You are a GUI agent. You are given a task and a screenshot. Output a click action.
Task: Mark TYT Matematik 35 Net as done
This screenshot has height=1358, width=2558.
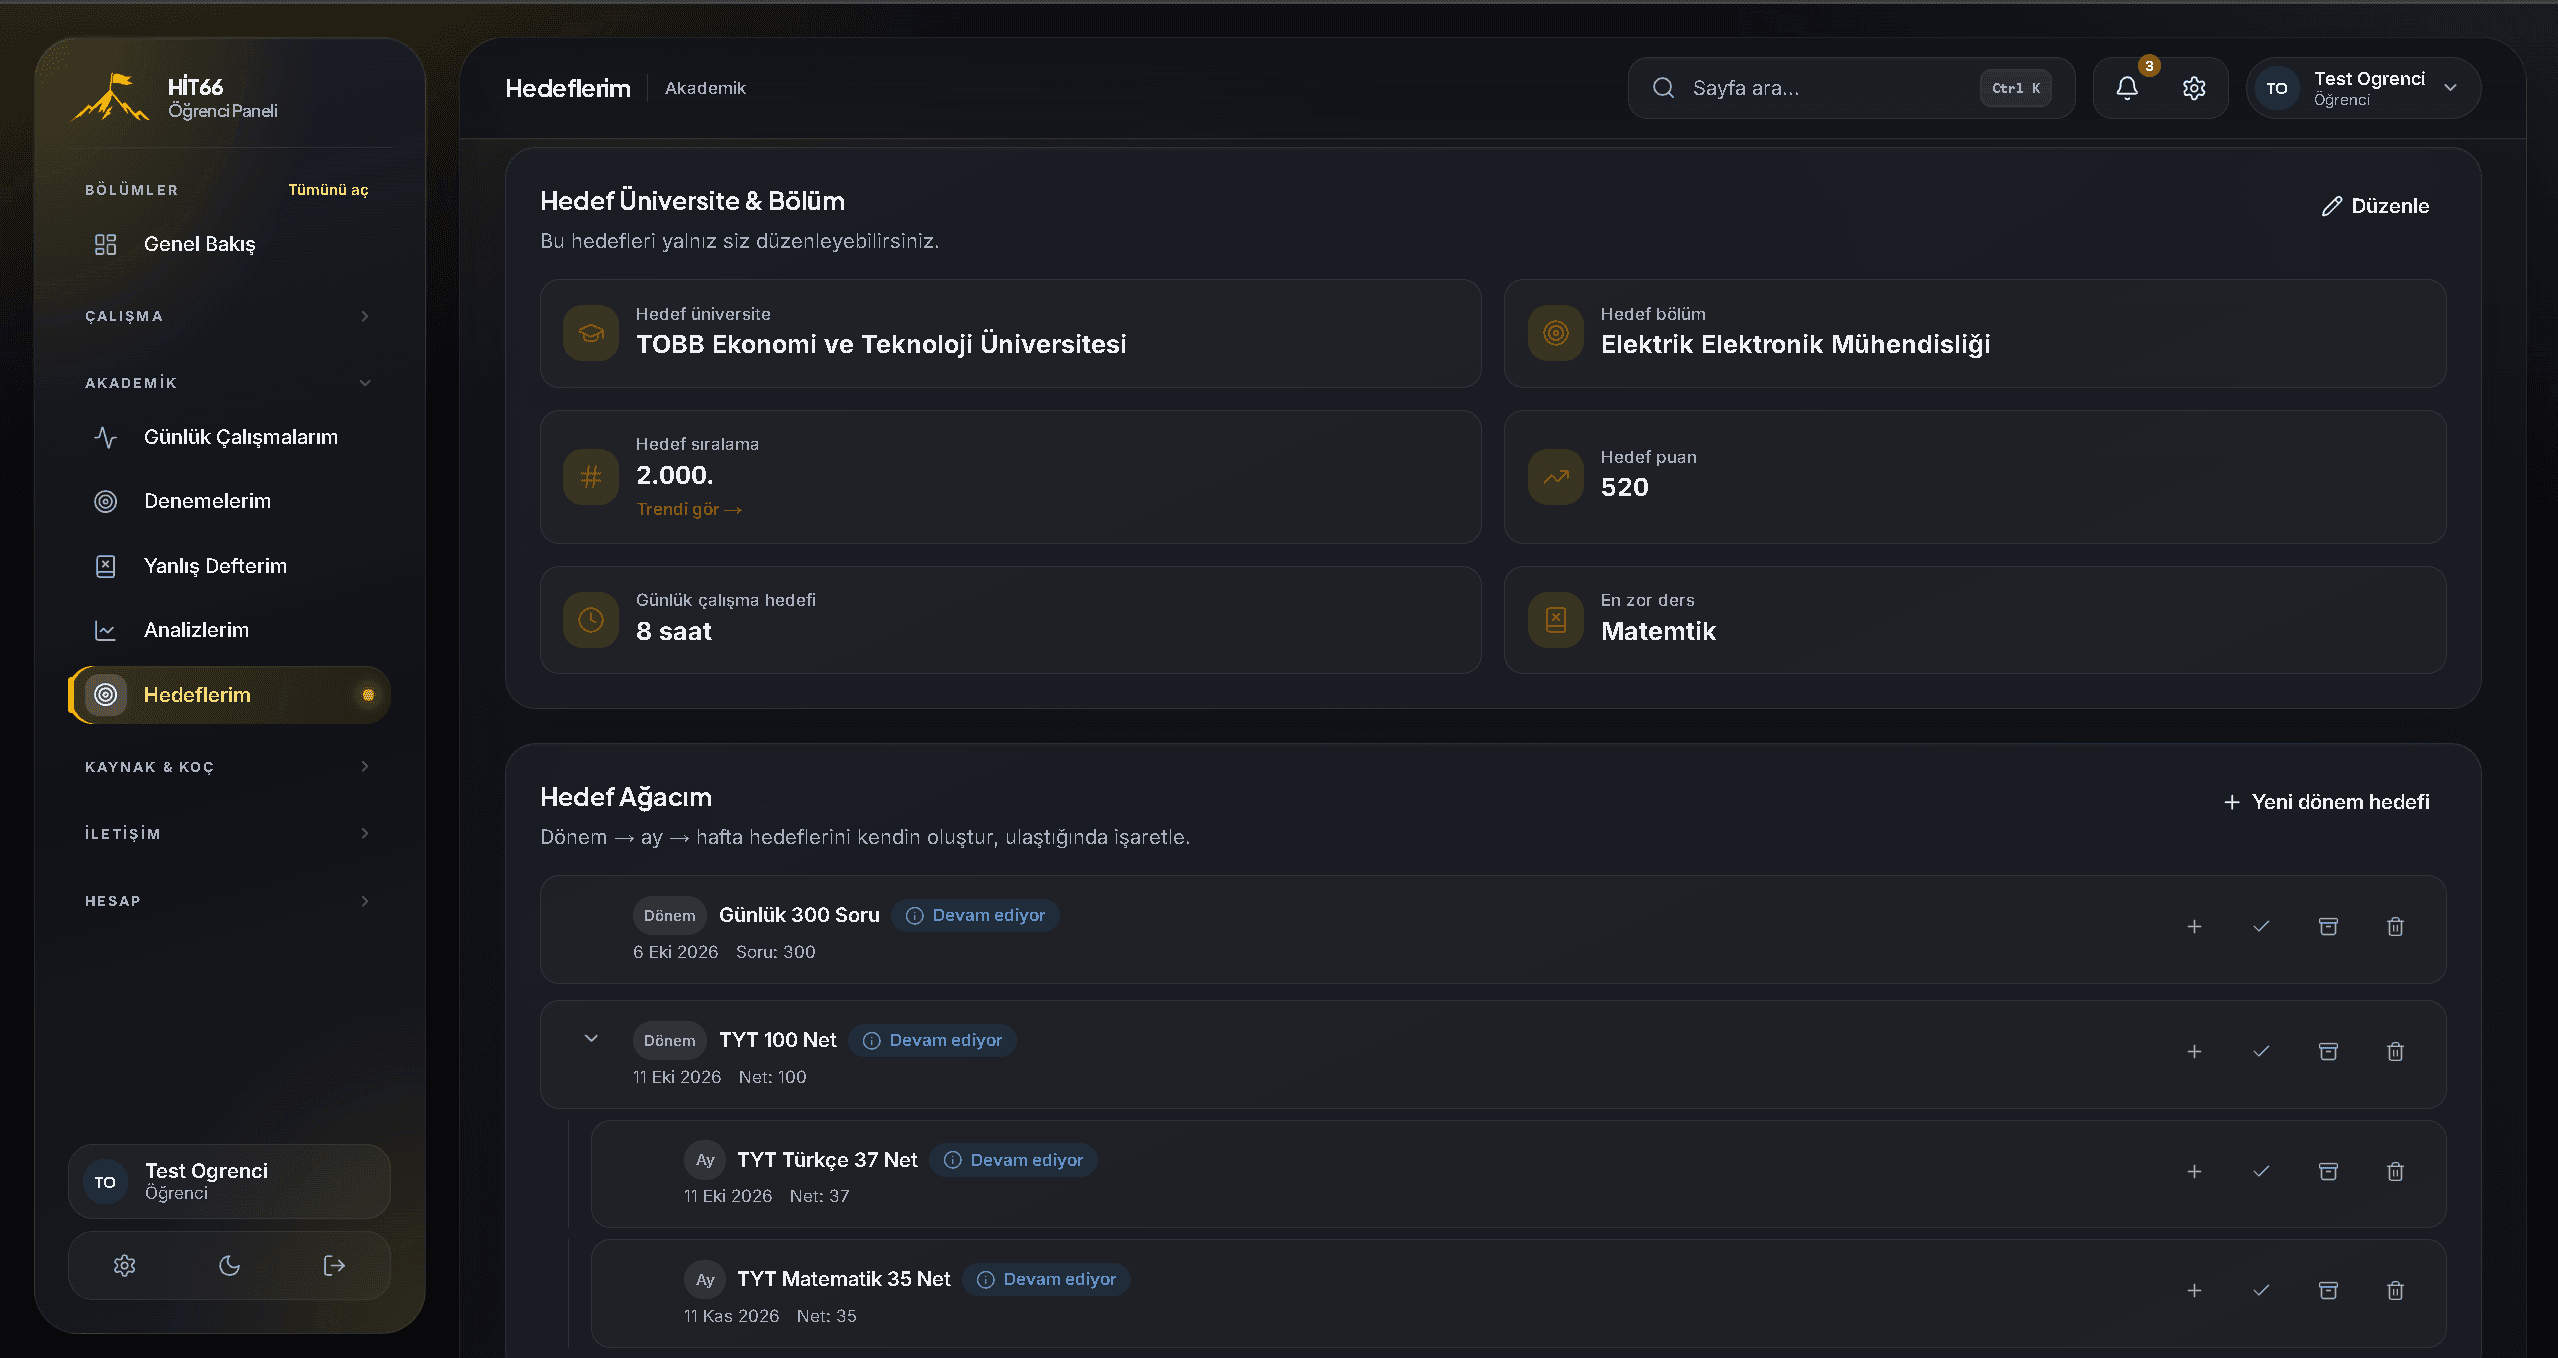click(x=2261, y=1291)
